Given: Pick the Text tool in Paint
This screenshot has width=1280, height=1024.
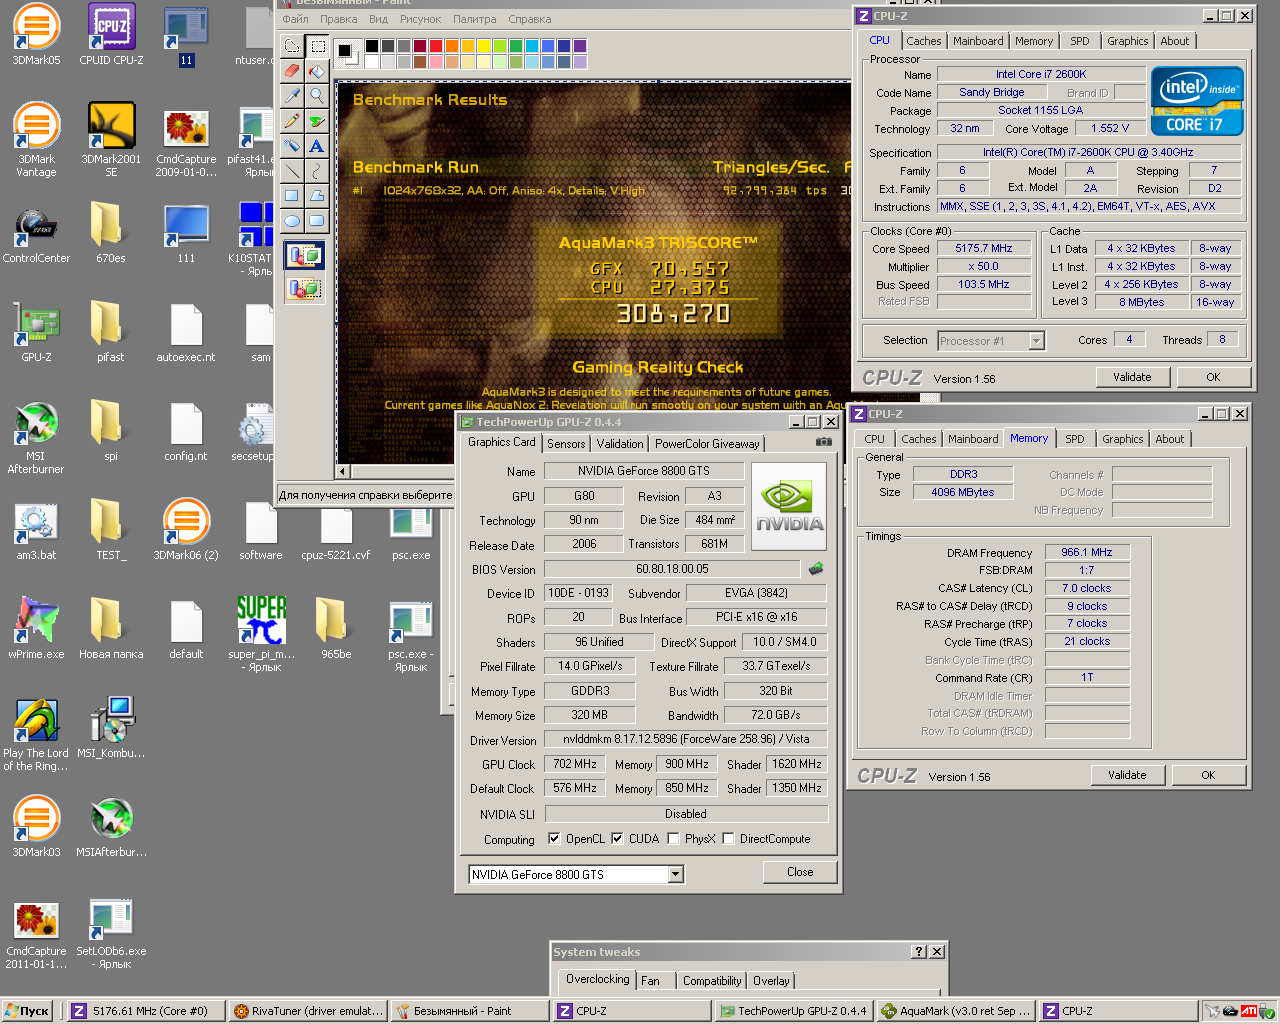Looking at the screenshot, I should 317,146.
